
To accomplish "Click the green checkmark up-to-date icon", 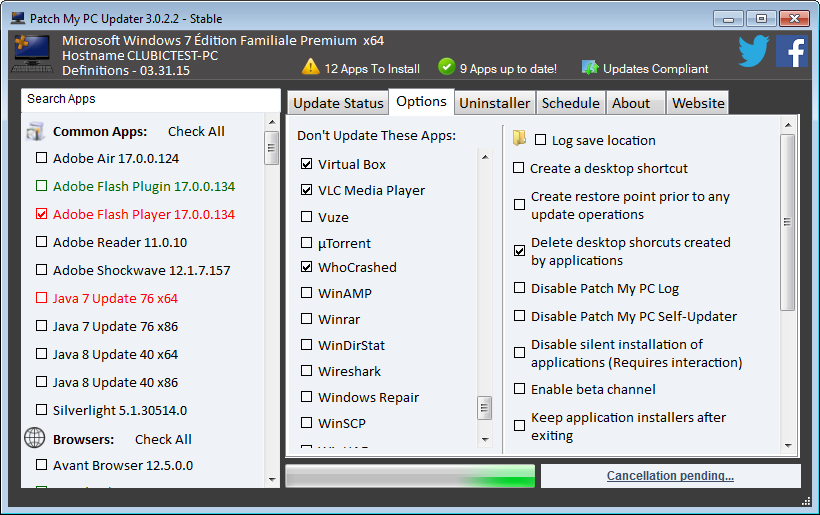I will [x=447, y=66].
